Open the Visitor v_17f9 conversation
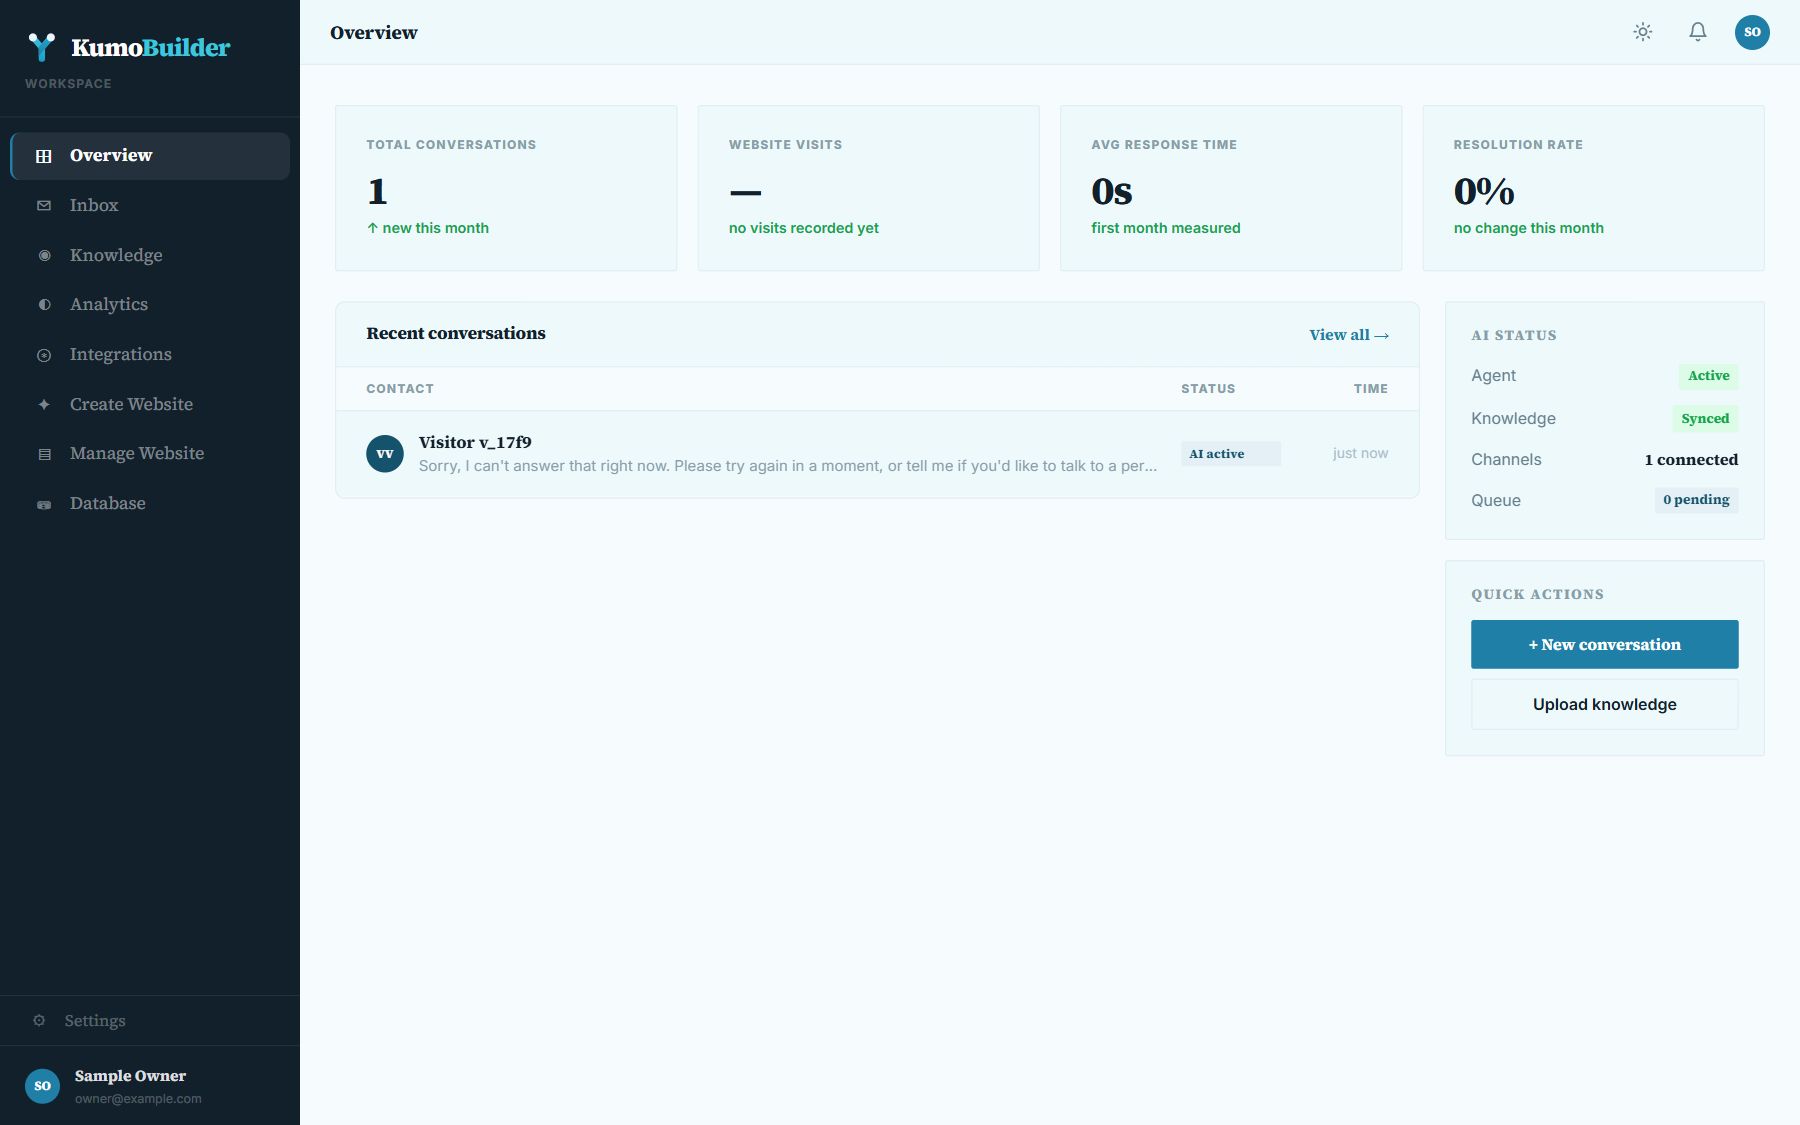 877,453
